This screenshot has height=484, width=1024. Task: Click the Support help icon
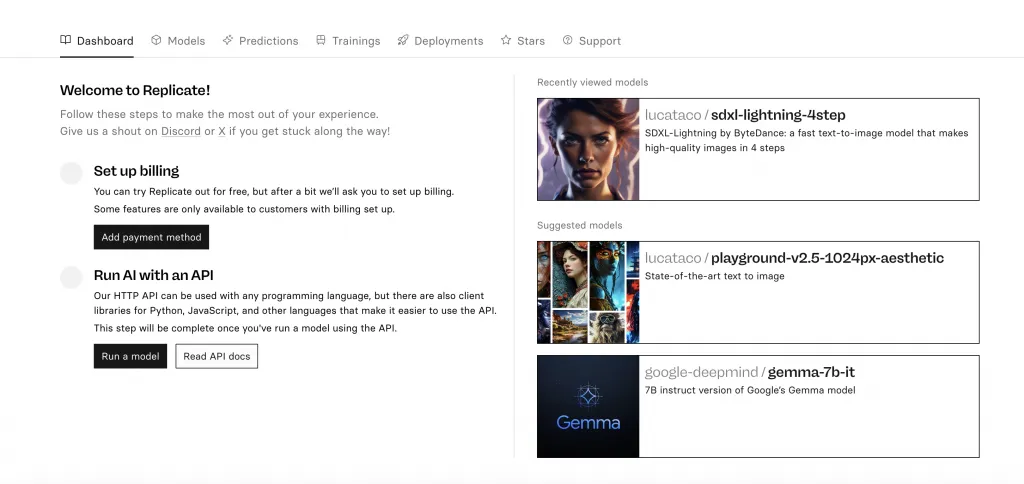click(568, 41)
